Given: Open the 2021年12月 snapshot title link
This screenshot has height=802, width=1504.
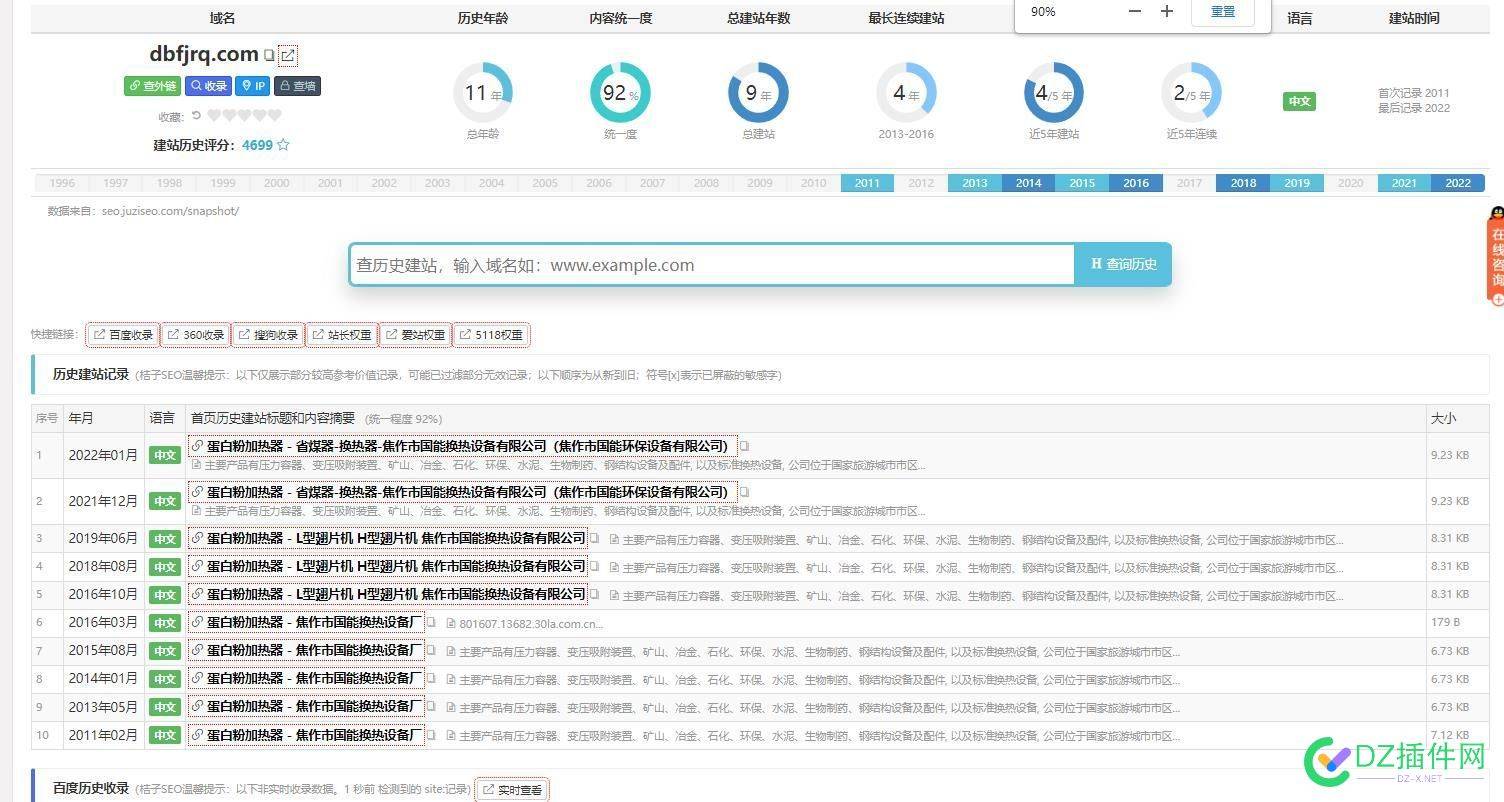Looking at the screenshot, I should [462, 492].
